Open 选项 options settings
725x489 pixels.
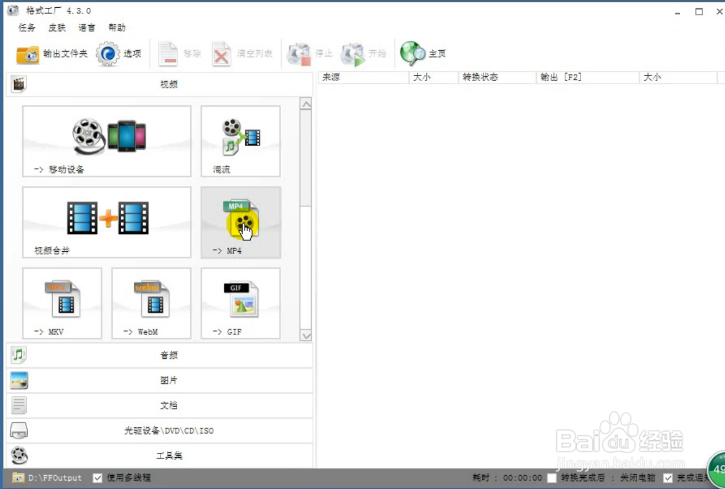click(120, 53)
